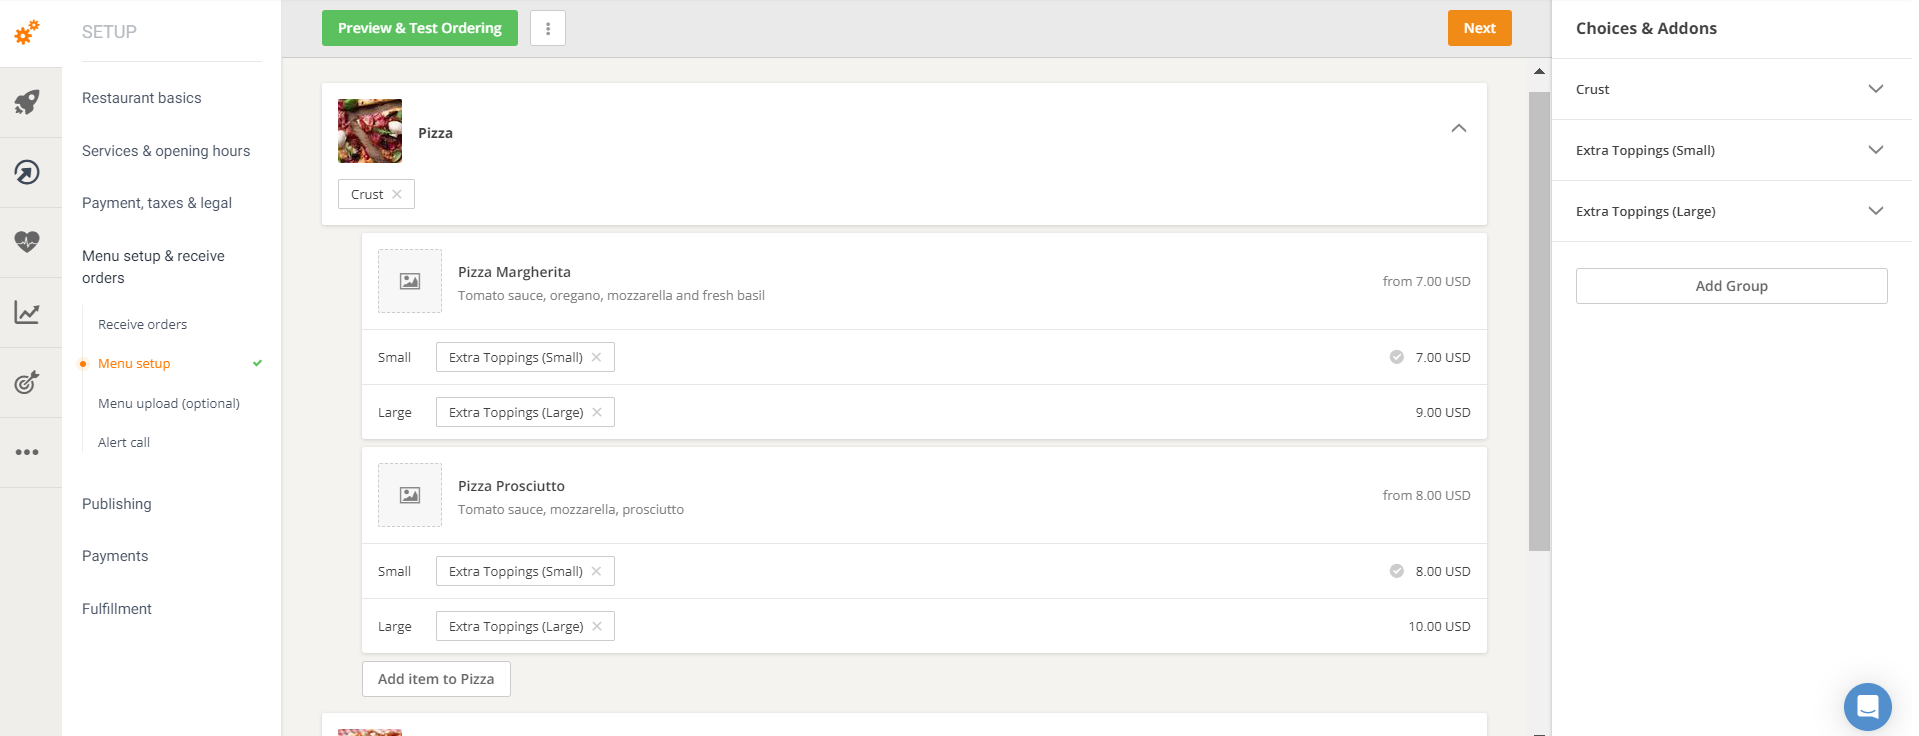Click 'from 7.00 USD' price label
The width and height of the screenshot is (1919, 736).
(1426, 281)
